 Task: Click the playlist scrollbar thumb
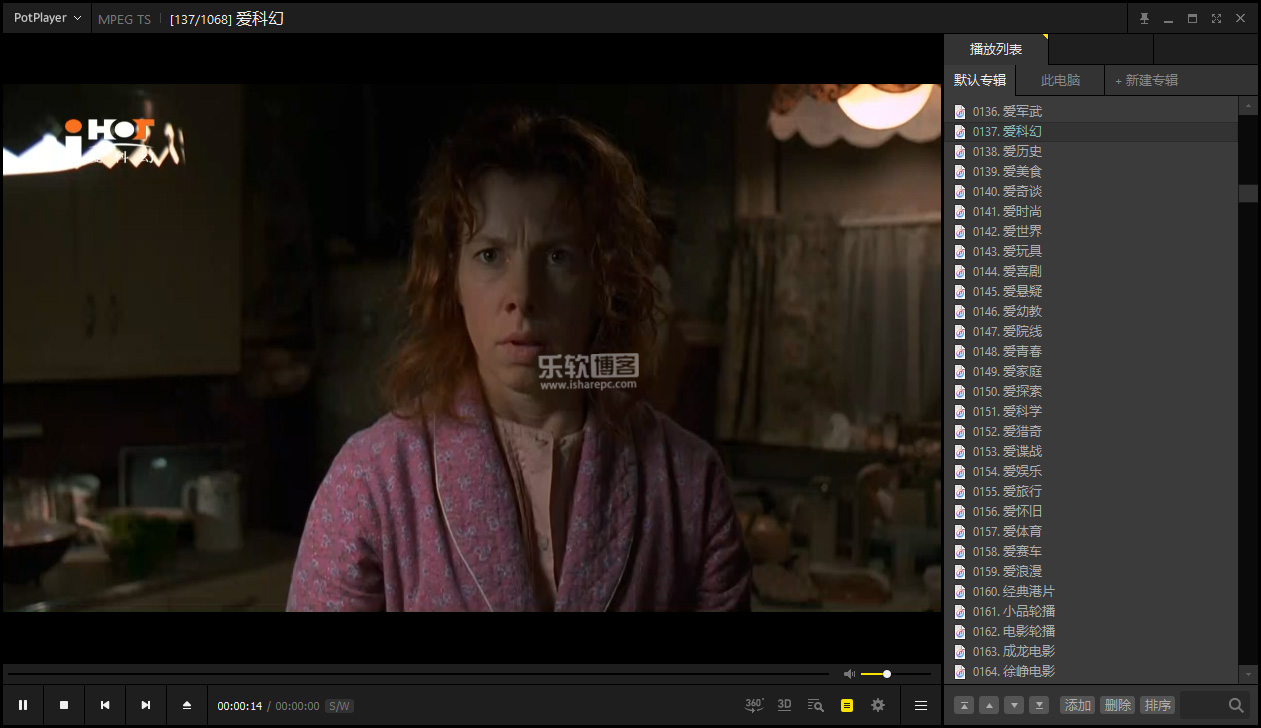(1248, 193)
